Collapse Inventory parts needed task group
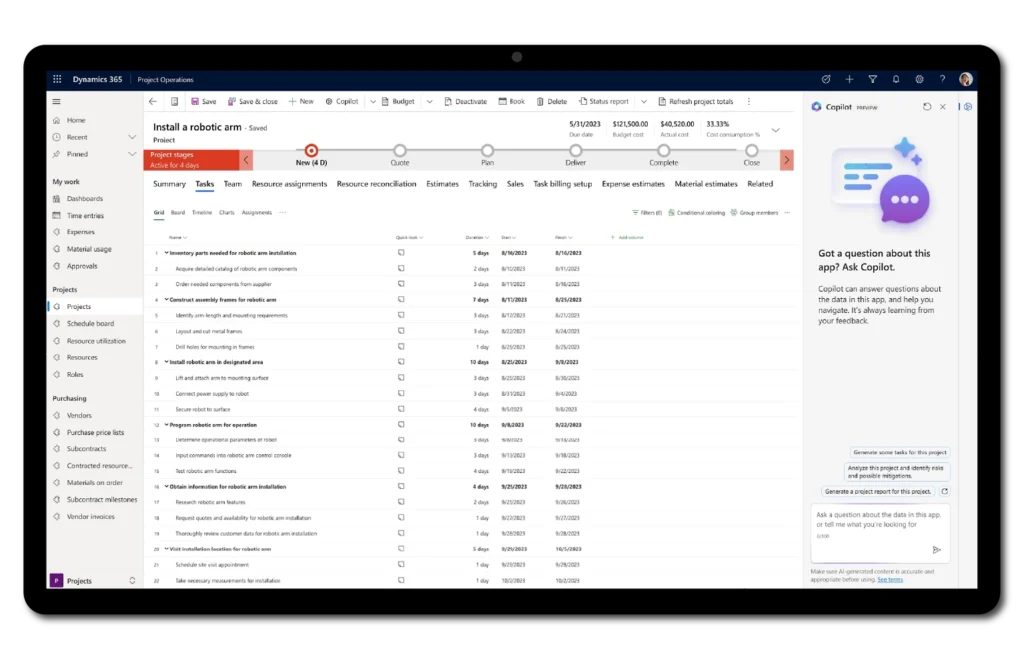 (167, 253)
